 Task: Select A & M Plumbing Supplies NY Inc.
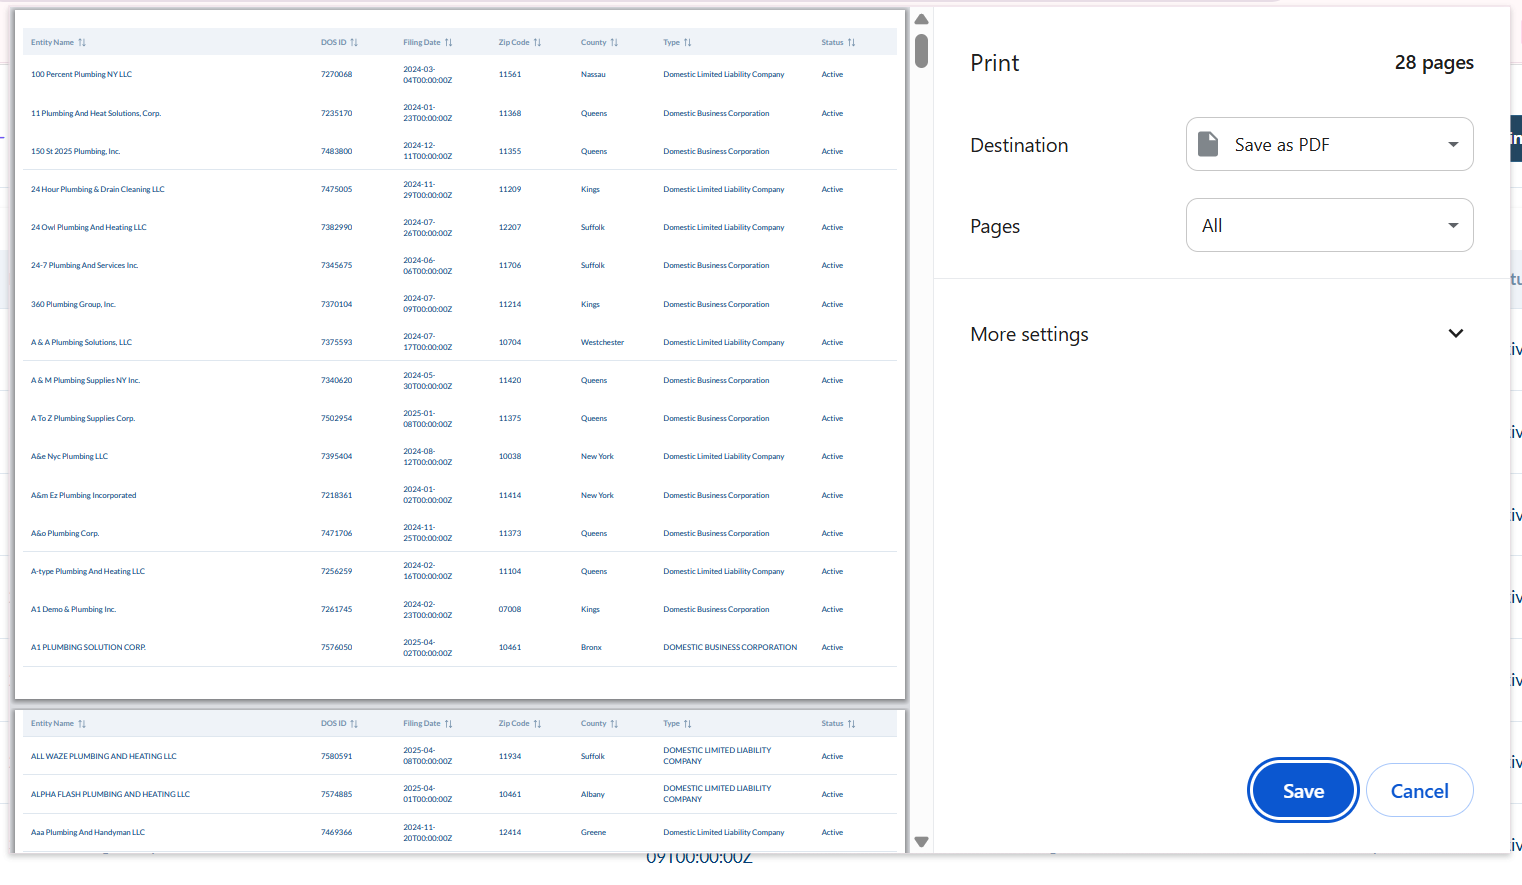click(85, 380)
